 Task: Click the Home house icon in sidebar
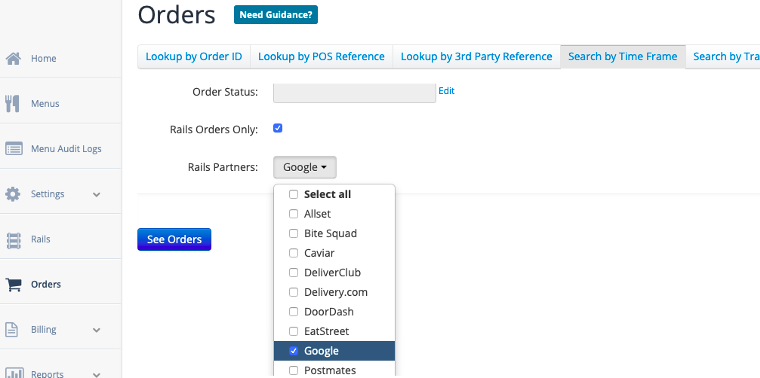13,59
